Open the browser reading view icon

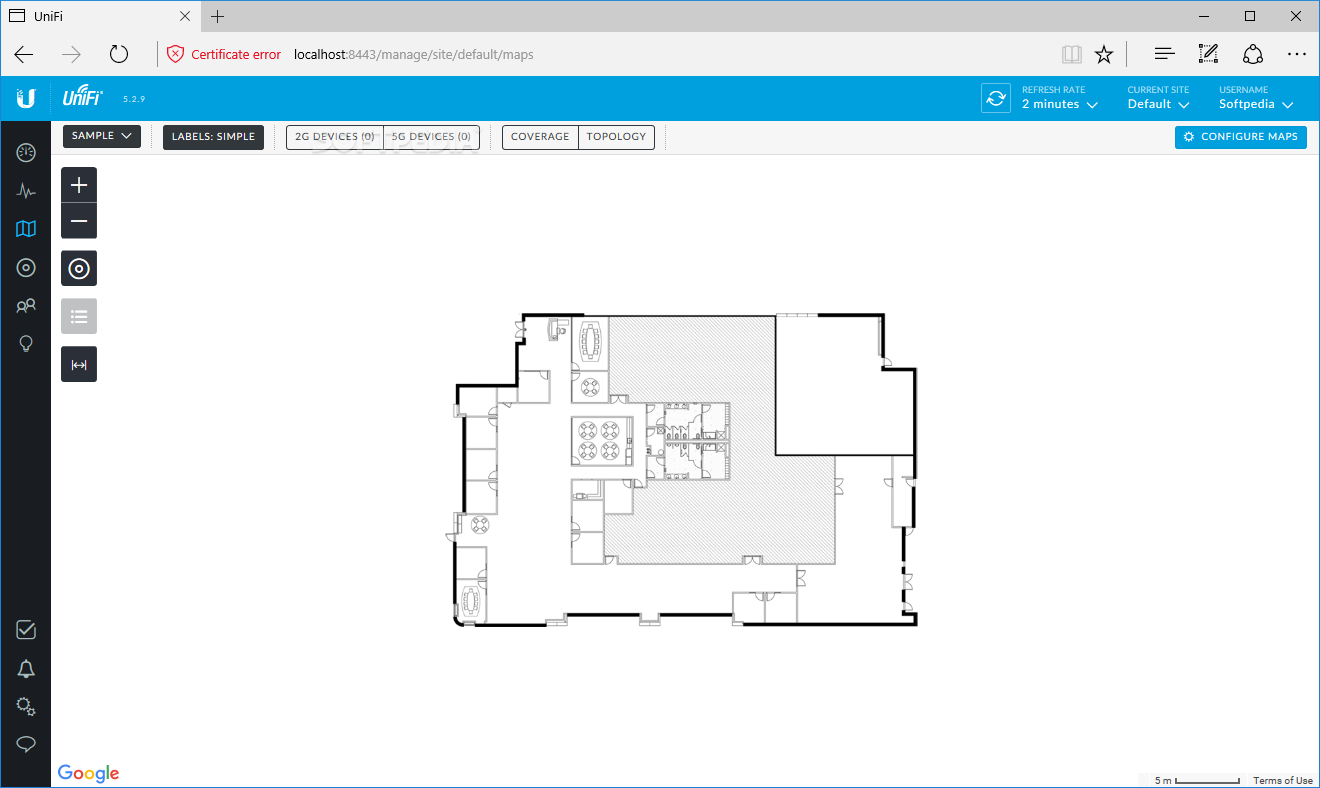pos(1071,54)
